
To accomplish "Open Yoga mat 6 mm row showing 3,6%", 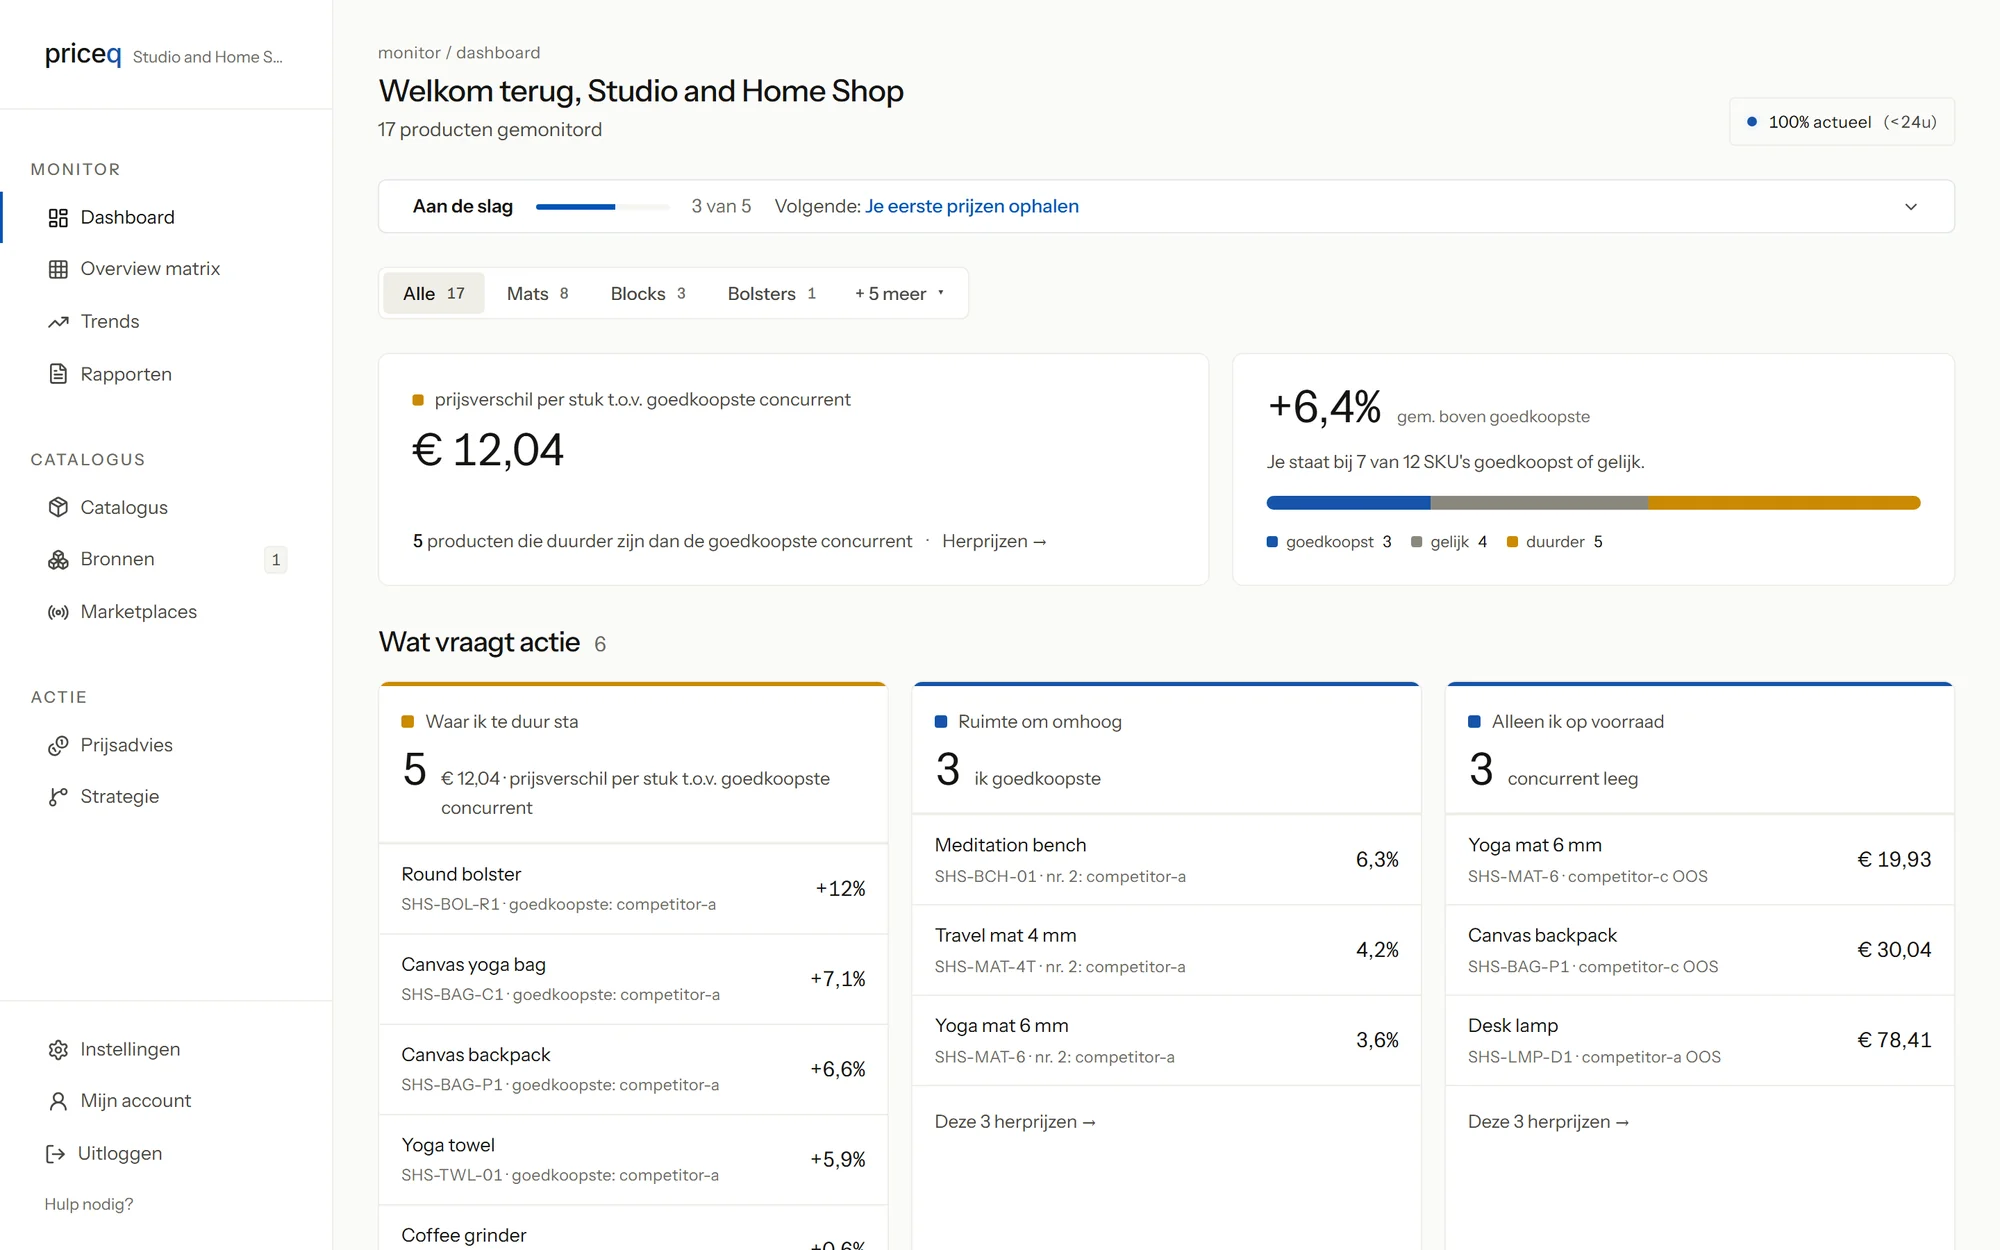I will tap(1166, 1040).
